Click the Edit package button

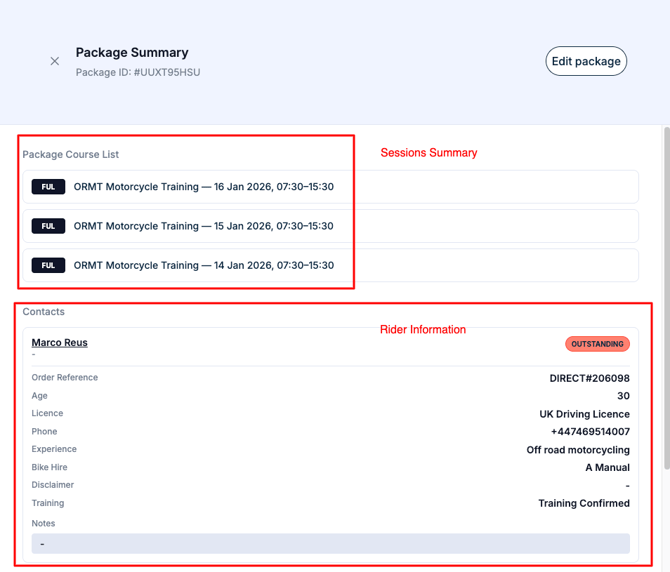coord(586,61)
